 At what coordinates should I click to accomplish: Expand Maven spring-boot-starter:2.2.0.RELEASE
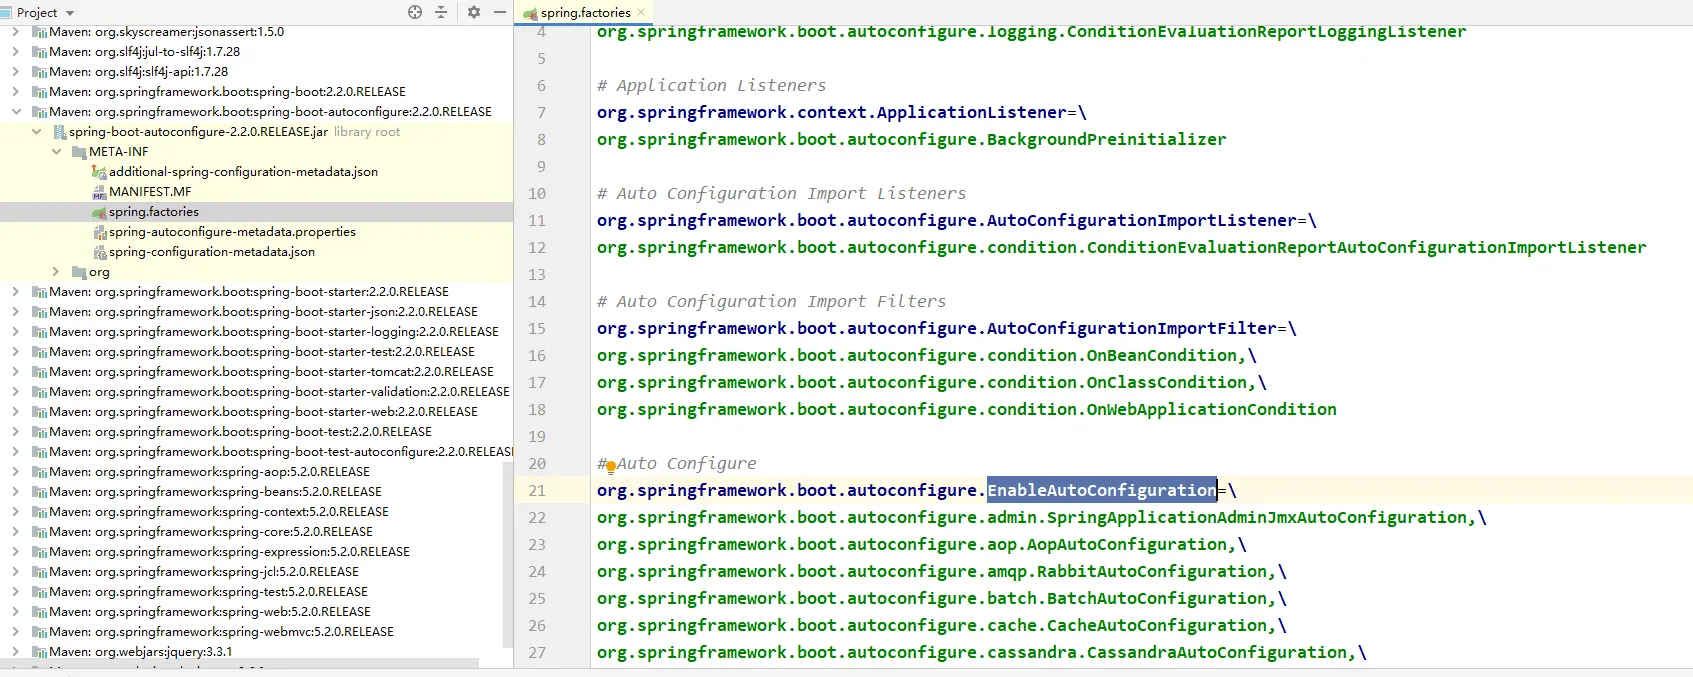(16, 292)
